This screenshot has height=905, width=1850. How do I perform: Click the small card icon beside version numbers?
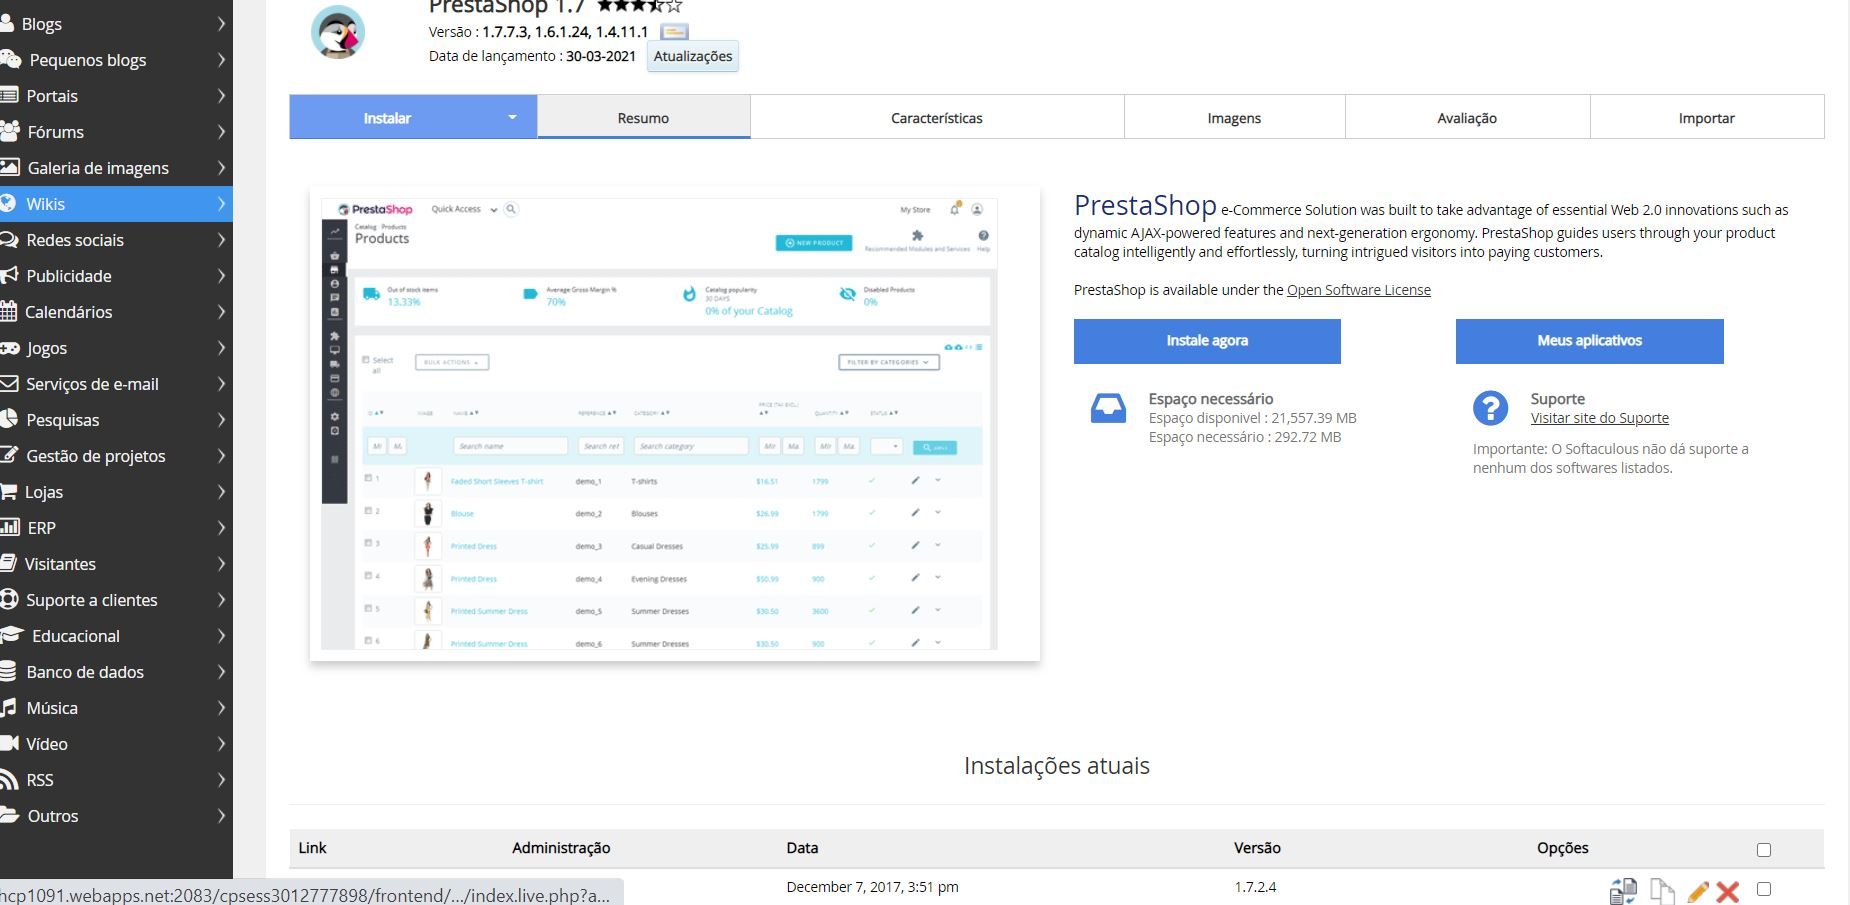[x=674, y=32]
